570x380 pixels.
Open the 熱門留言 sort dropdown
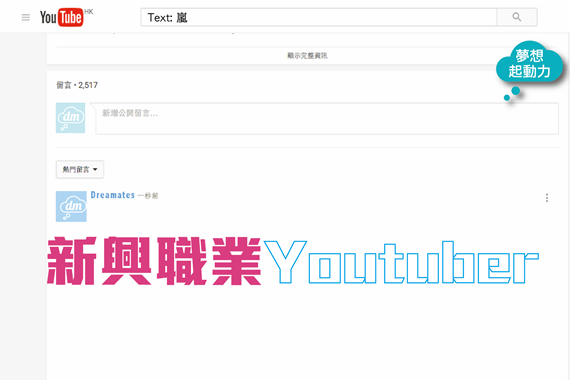[80, 169]
